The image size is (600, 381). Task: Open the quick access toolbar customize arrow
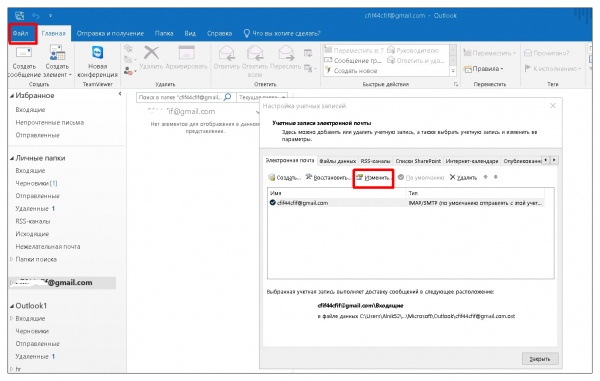[51, 16]
